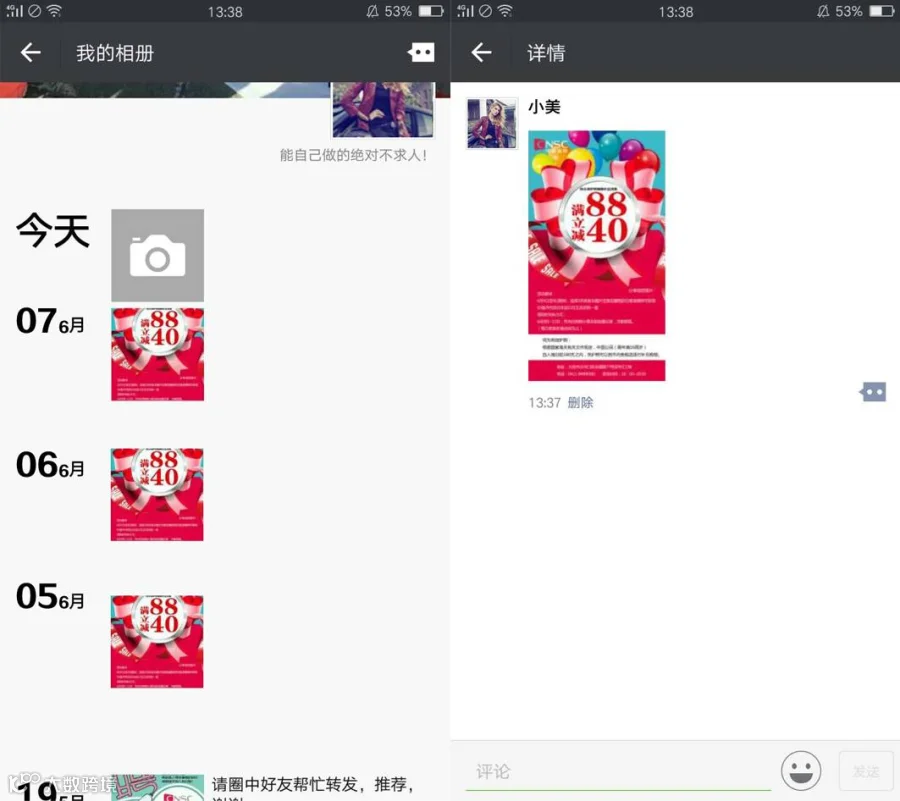900x801 pixels.
Task: Open 小美 profile avatar in details
Action: point(492,123)
